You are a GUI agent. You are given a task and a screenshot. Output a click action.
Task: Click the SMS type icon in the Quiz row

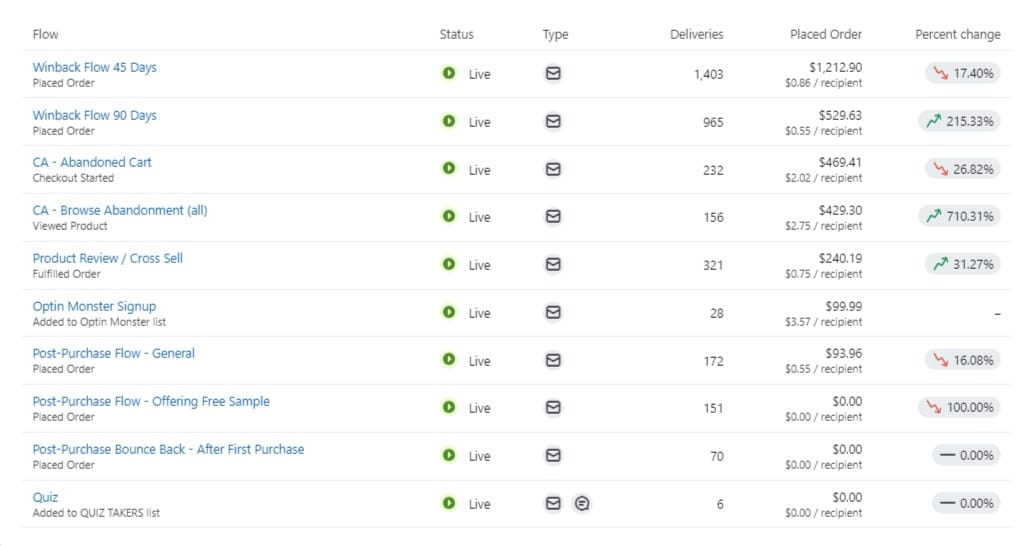pyautogui.click(x=582, y=504)
